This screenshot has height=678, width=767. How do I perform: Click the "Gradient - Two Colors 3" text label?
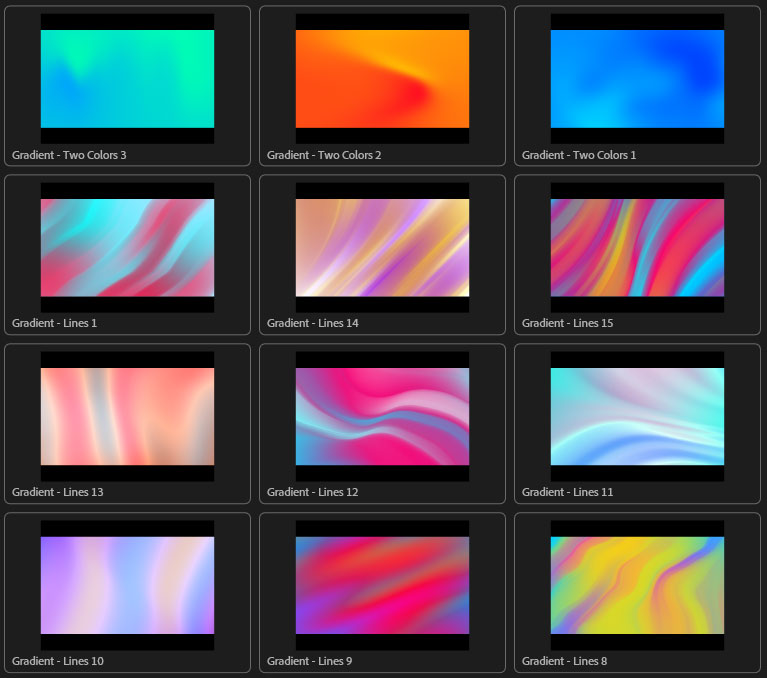69,155
